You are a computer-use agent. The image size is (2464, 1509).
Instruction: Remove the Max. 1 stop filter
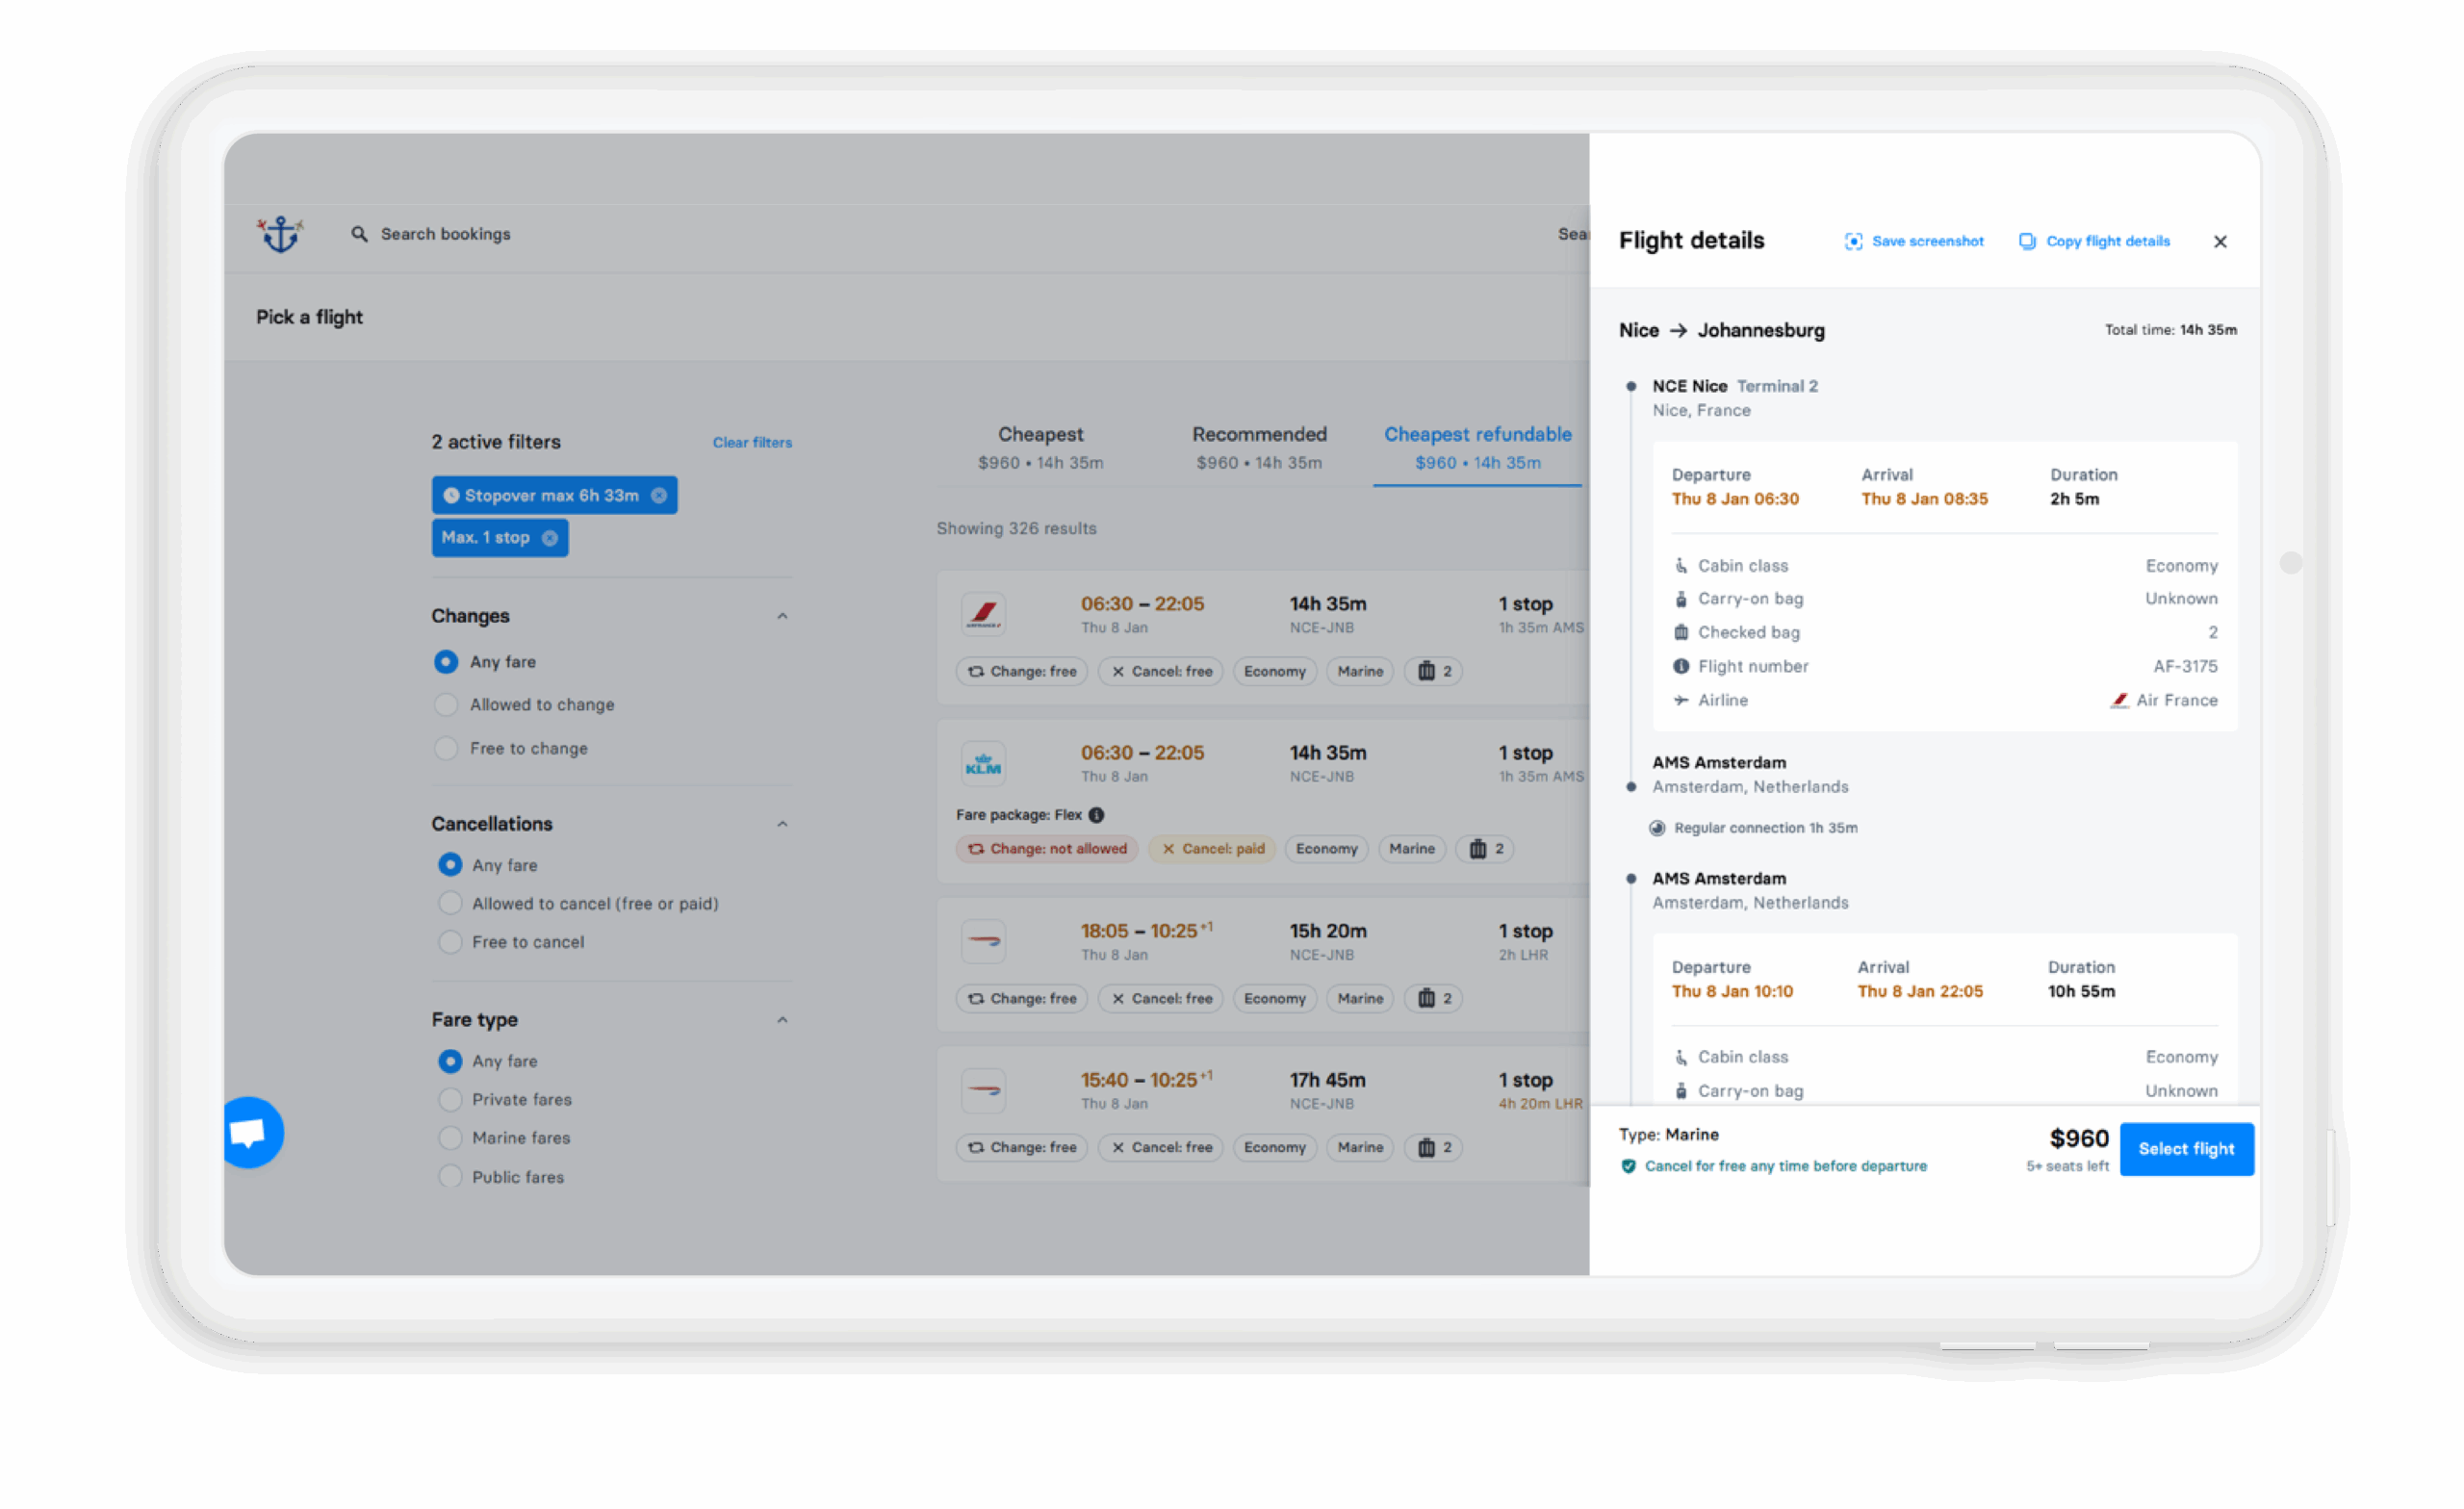point(550,538)
